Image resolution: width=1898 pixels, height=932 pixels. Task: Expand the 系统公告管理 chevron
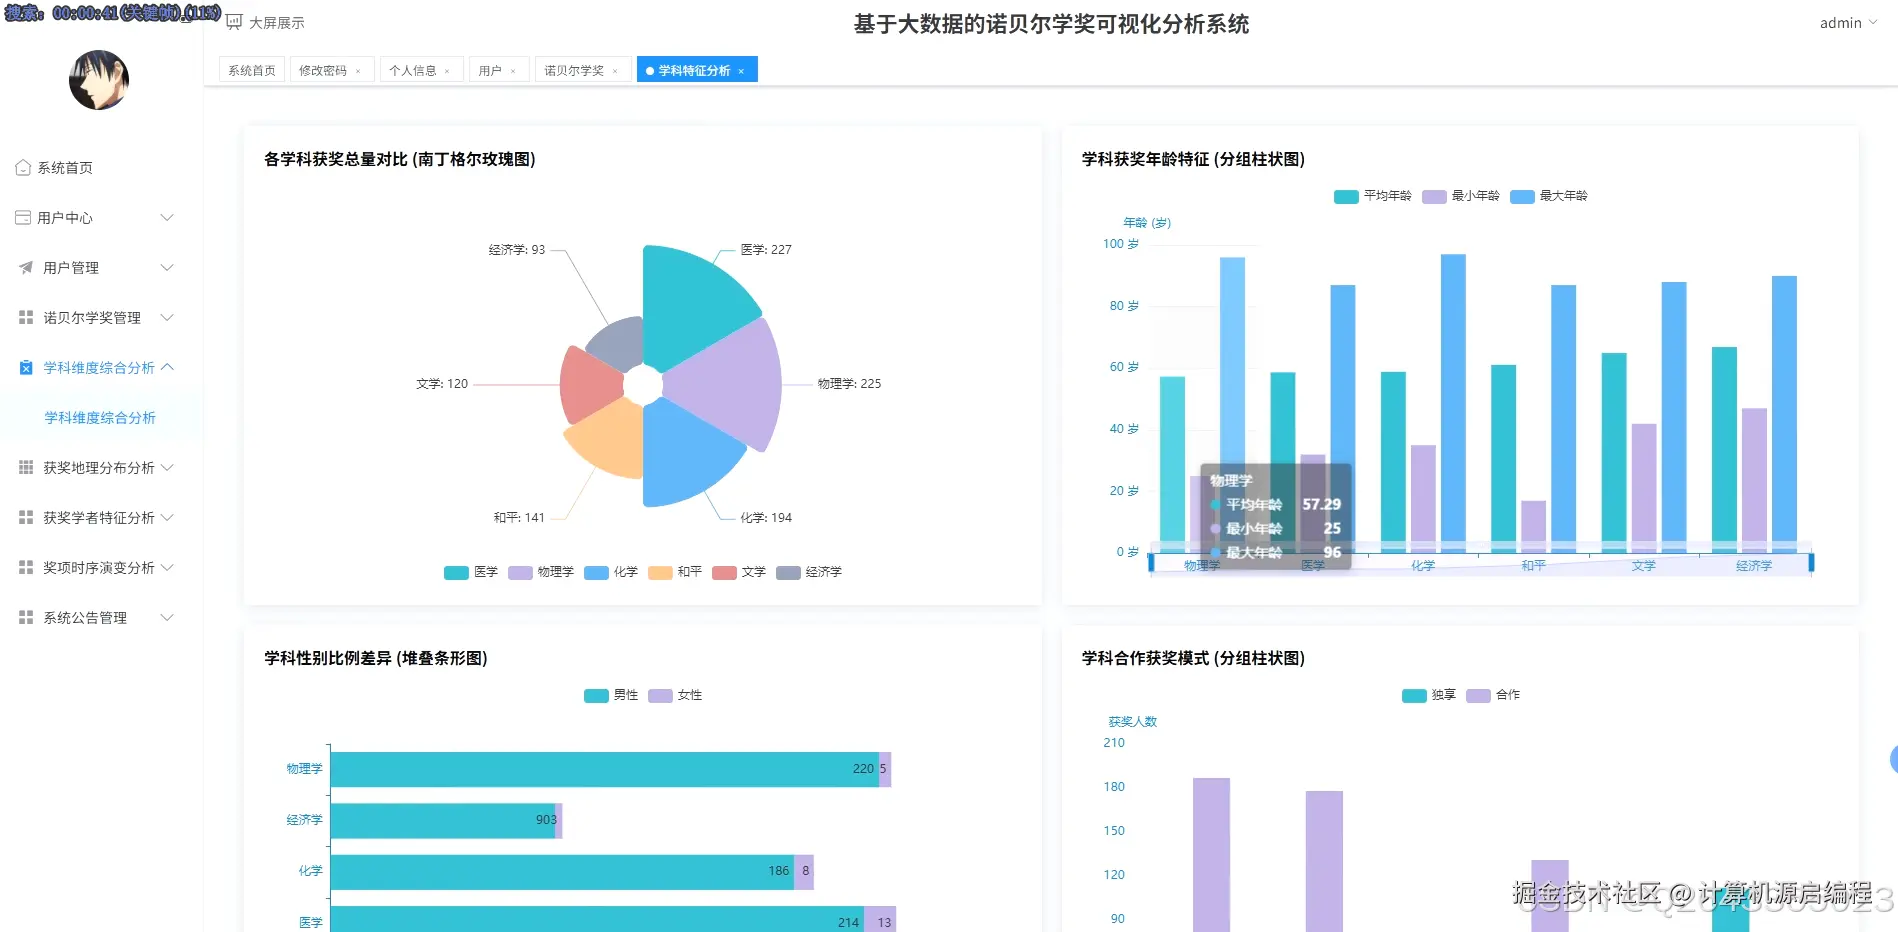pos(167,617)
